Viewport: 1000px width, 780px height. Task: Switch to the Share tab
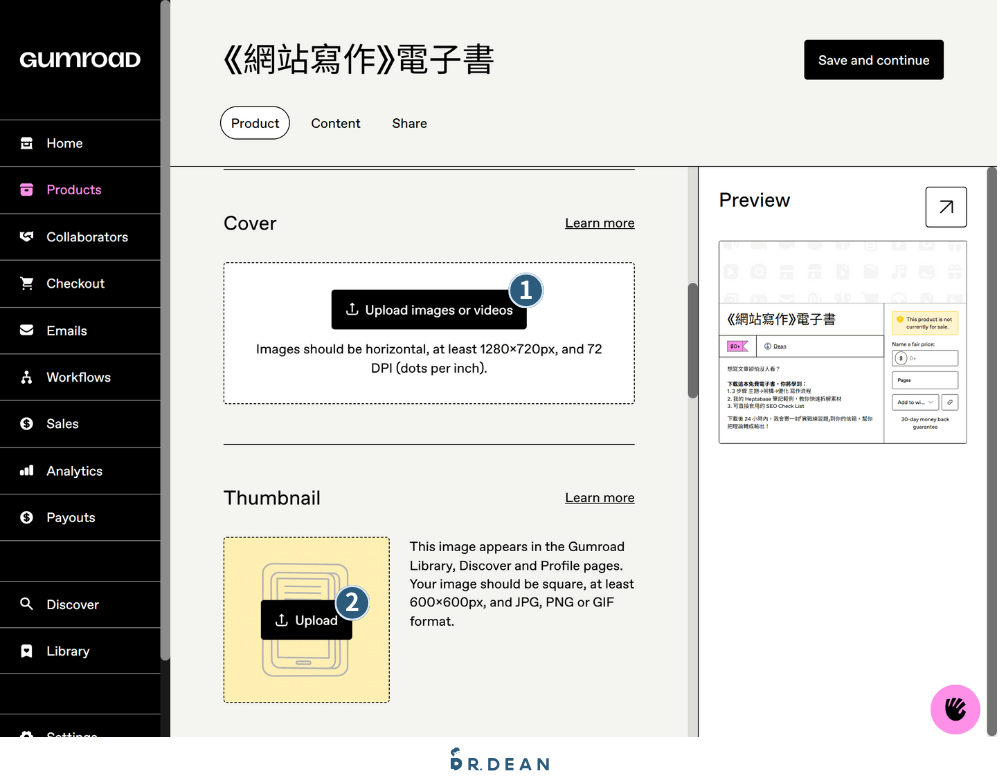coord(409,123)
